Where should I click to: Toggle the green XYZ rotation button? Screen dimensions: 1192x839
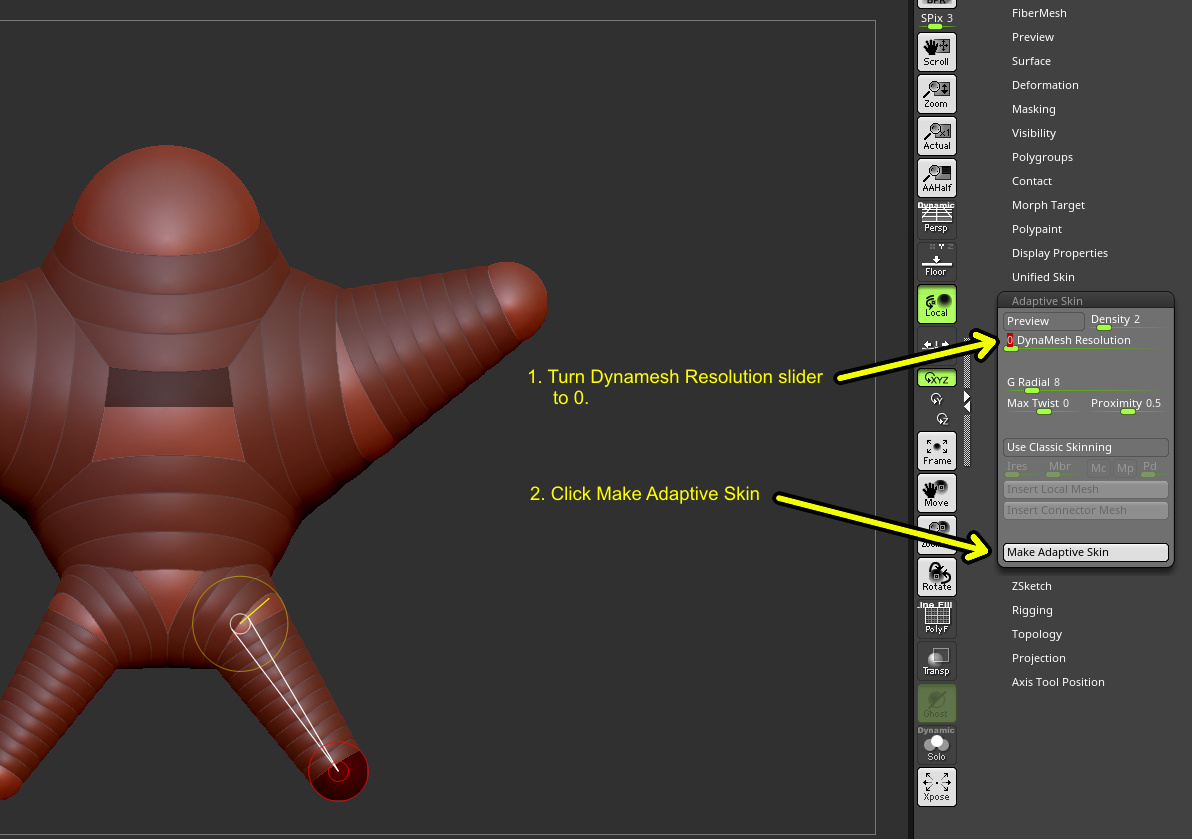tap(937, 378)
